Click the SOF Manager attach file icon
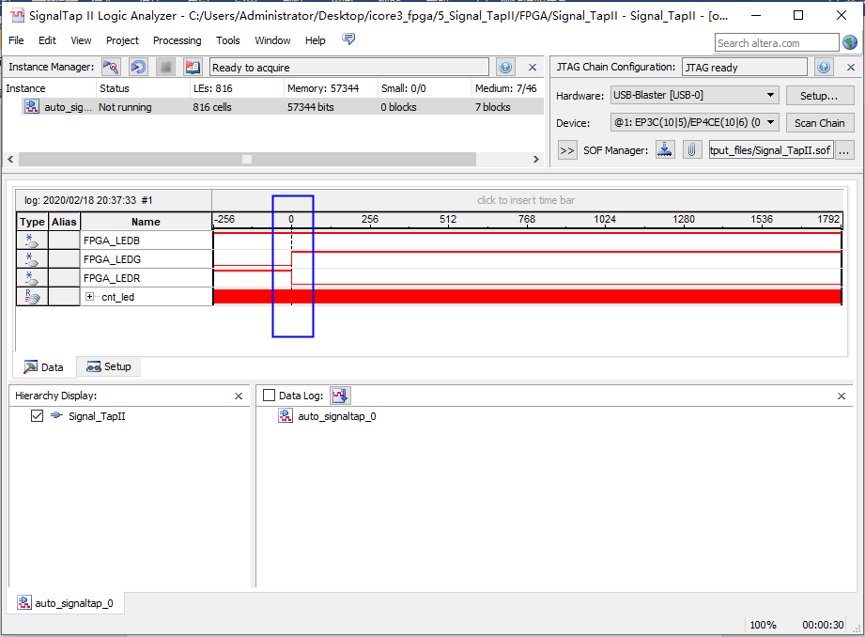 pos(691,150)
